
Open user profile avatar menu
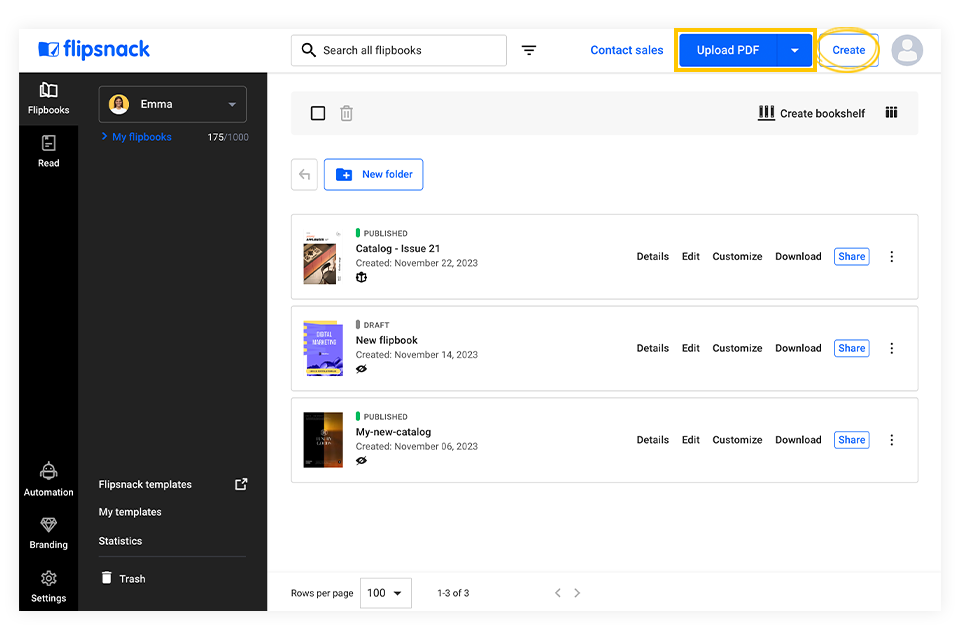[x=907, y=50]
